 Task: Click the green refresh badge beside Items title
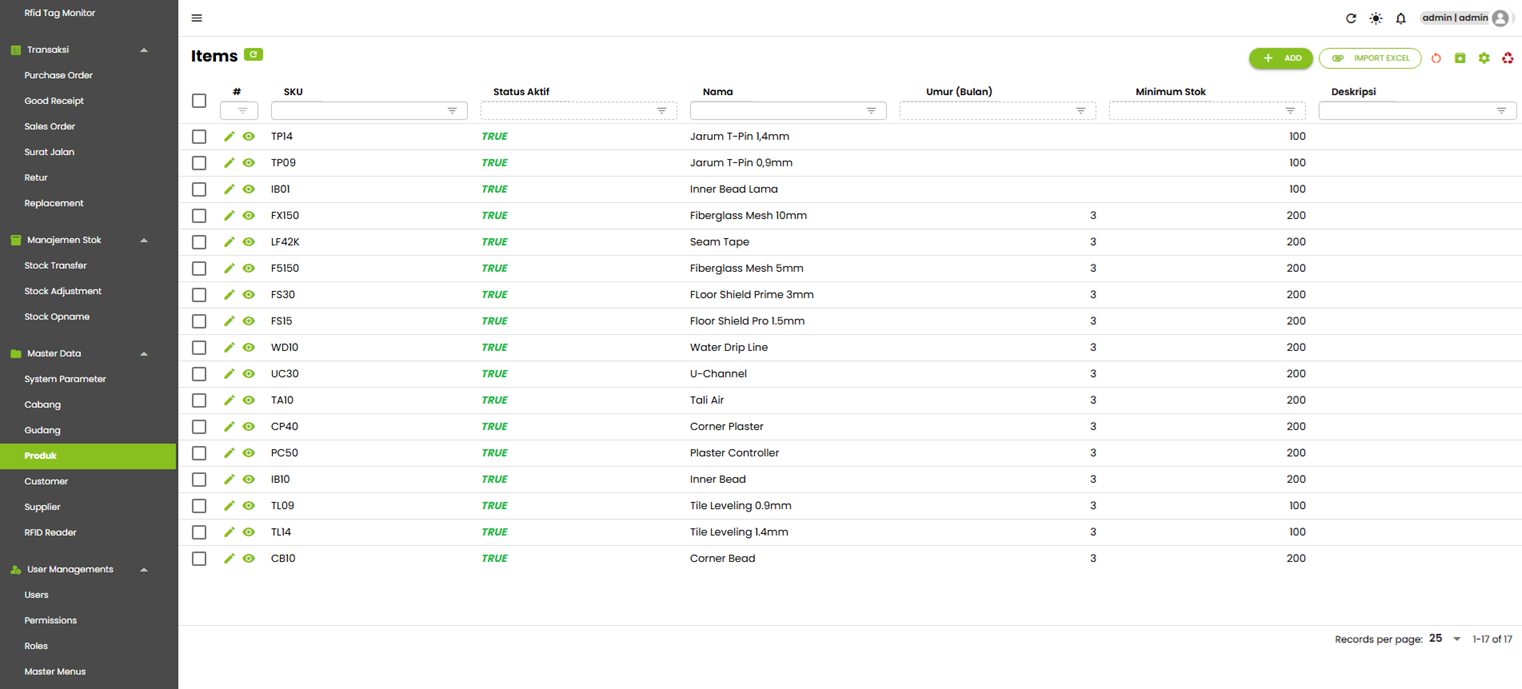253,55
